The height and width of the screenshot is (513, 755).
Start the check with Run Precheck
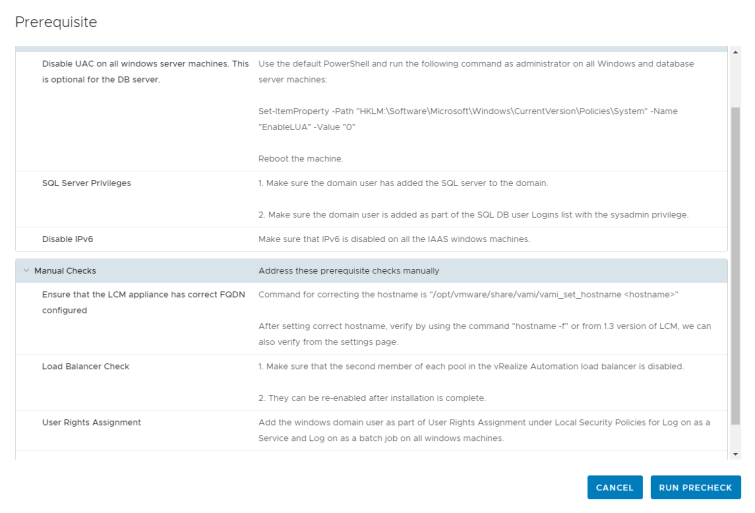(x=695, y=487)
